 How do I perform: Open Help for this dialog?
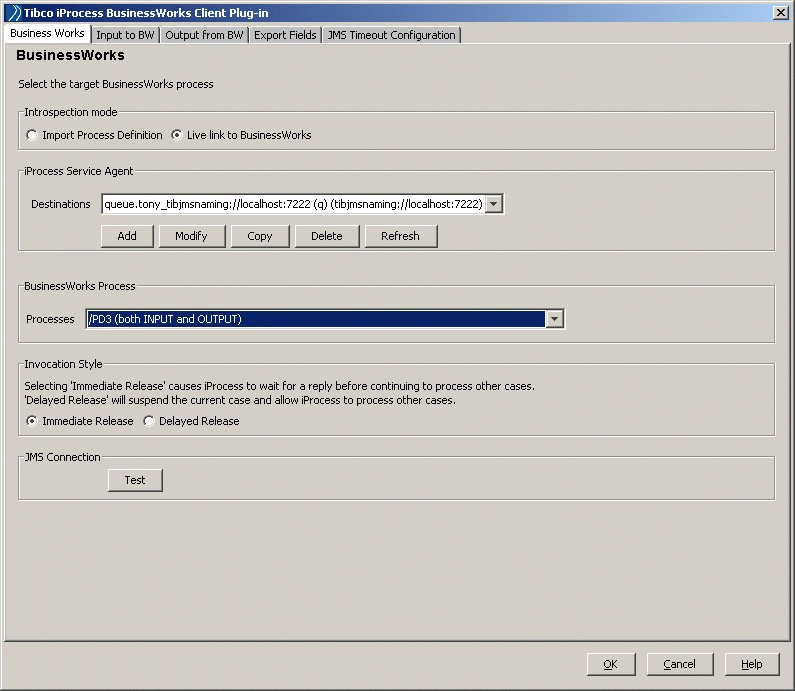click(x=751, y=664)
